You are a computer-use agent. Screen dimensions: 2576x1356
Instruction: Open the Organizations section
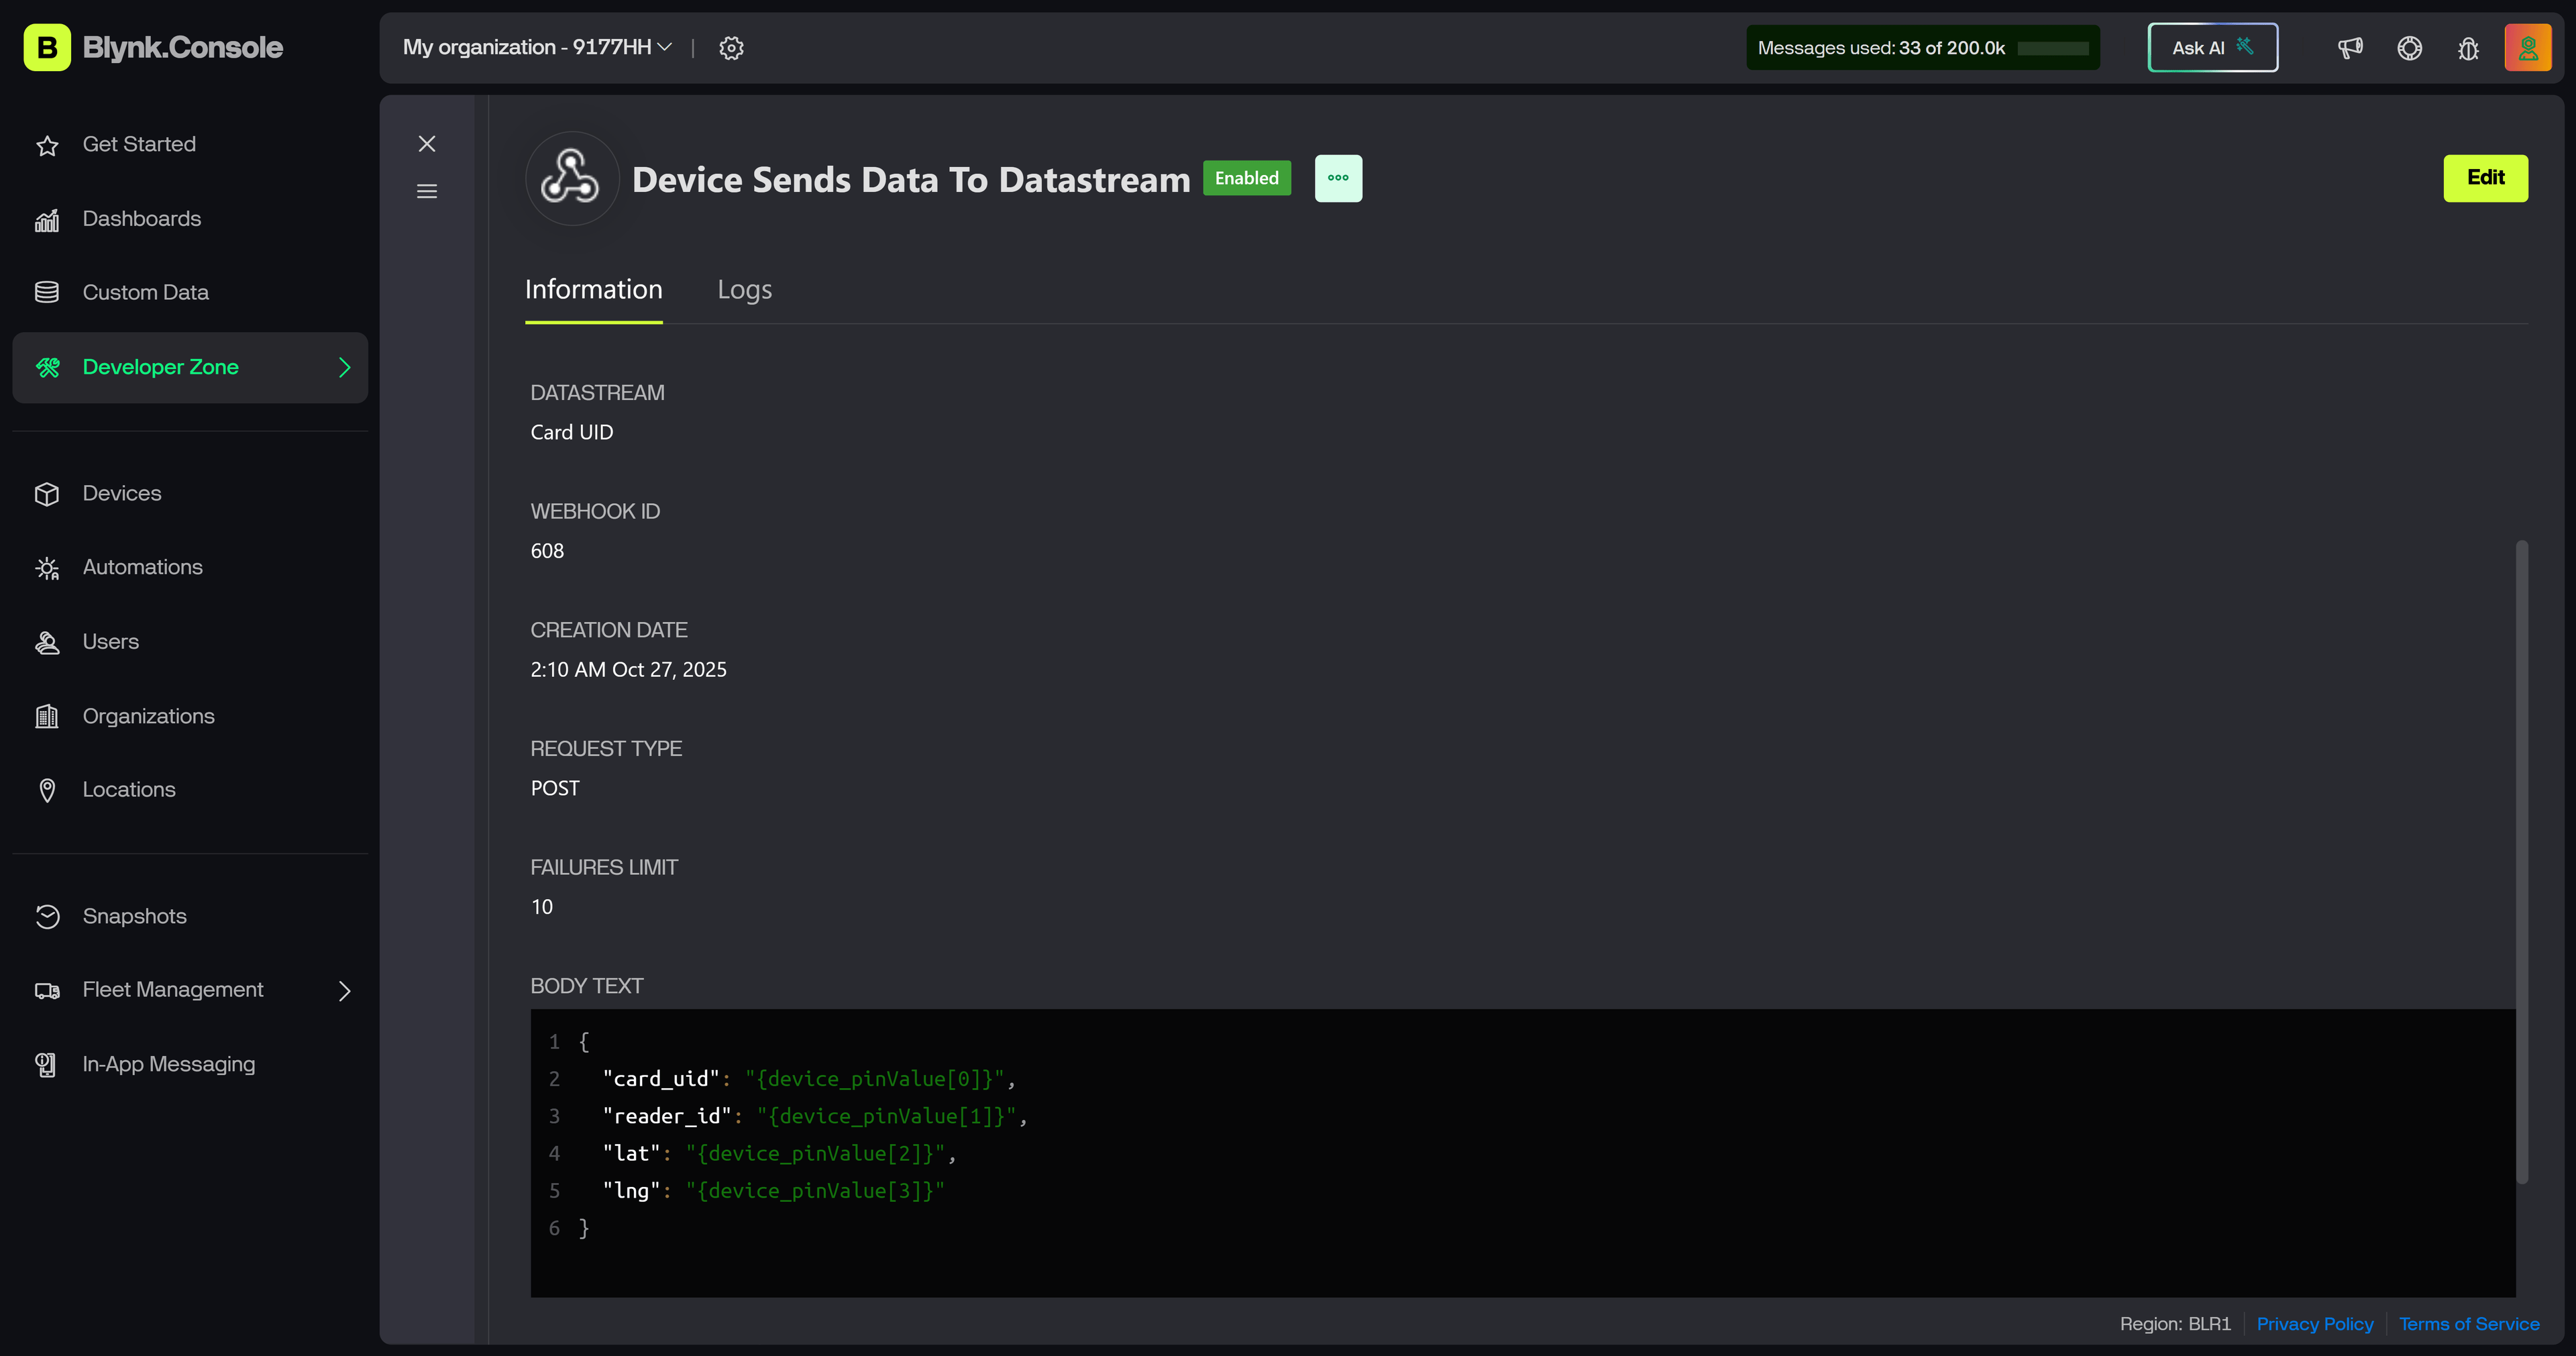(148, 716)
